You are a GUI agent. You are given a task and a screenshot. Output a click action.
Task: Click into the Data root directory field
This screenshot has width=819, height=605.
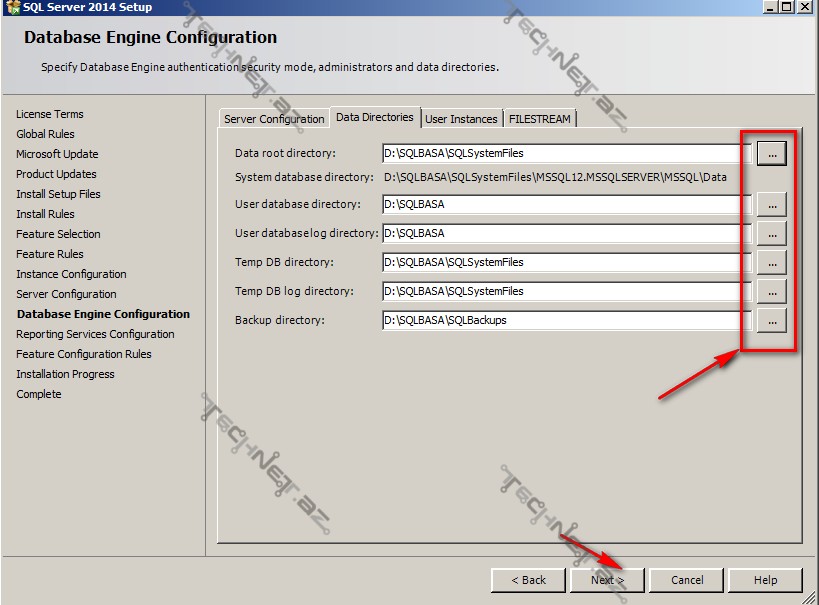[x=560, y=154]
